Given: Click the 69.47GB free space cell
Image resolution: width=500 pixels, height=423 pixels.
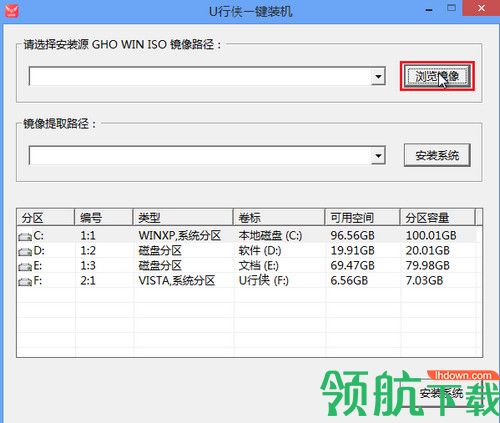Looking at the screenshot, I should tap(352, 266).
